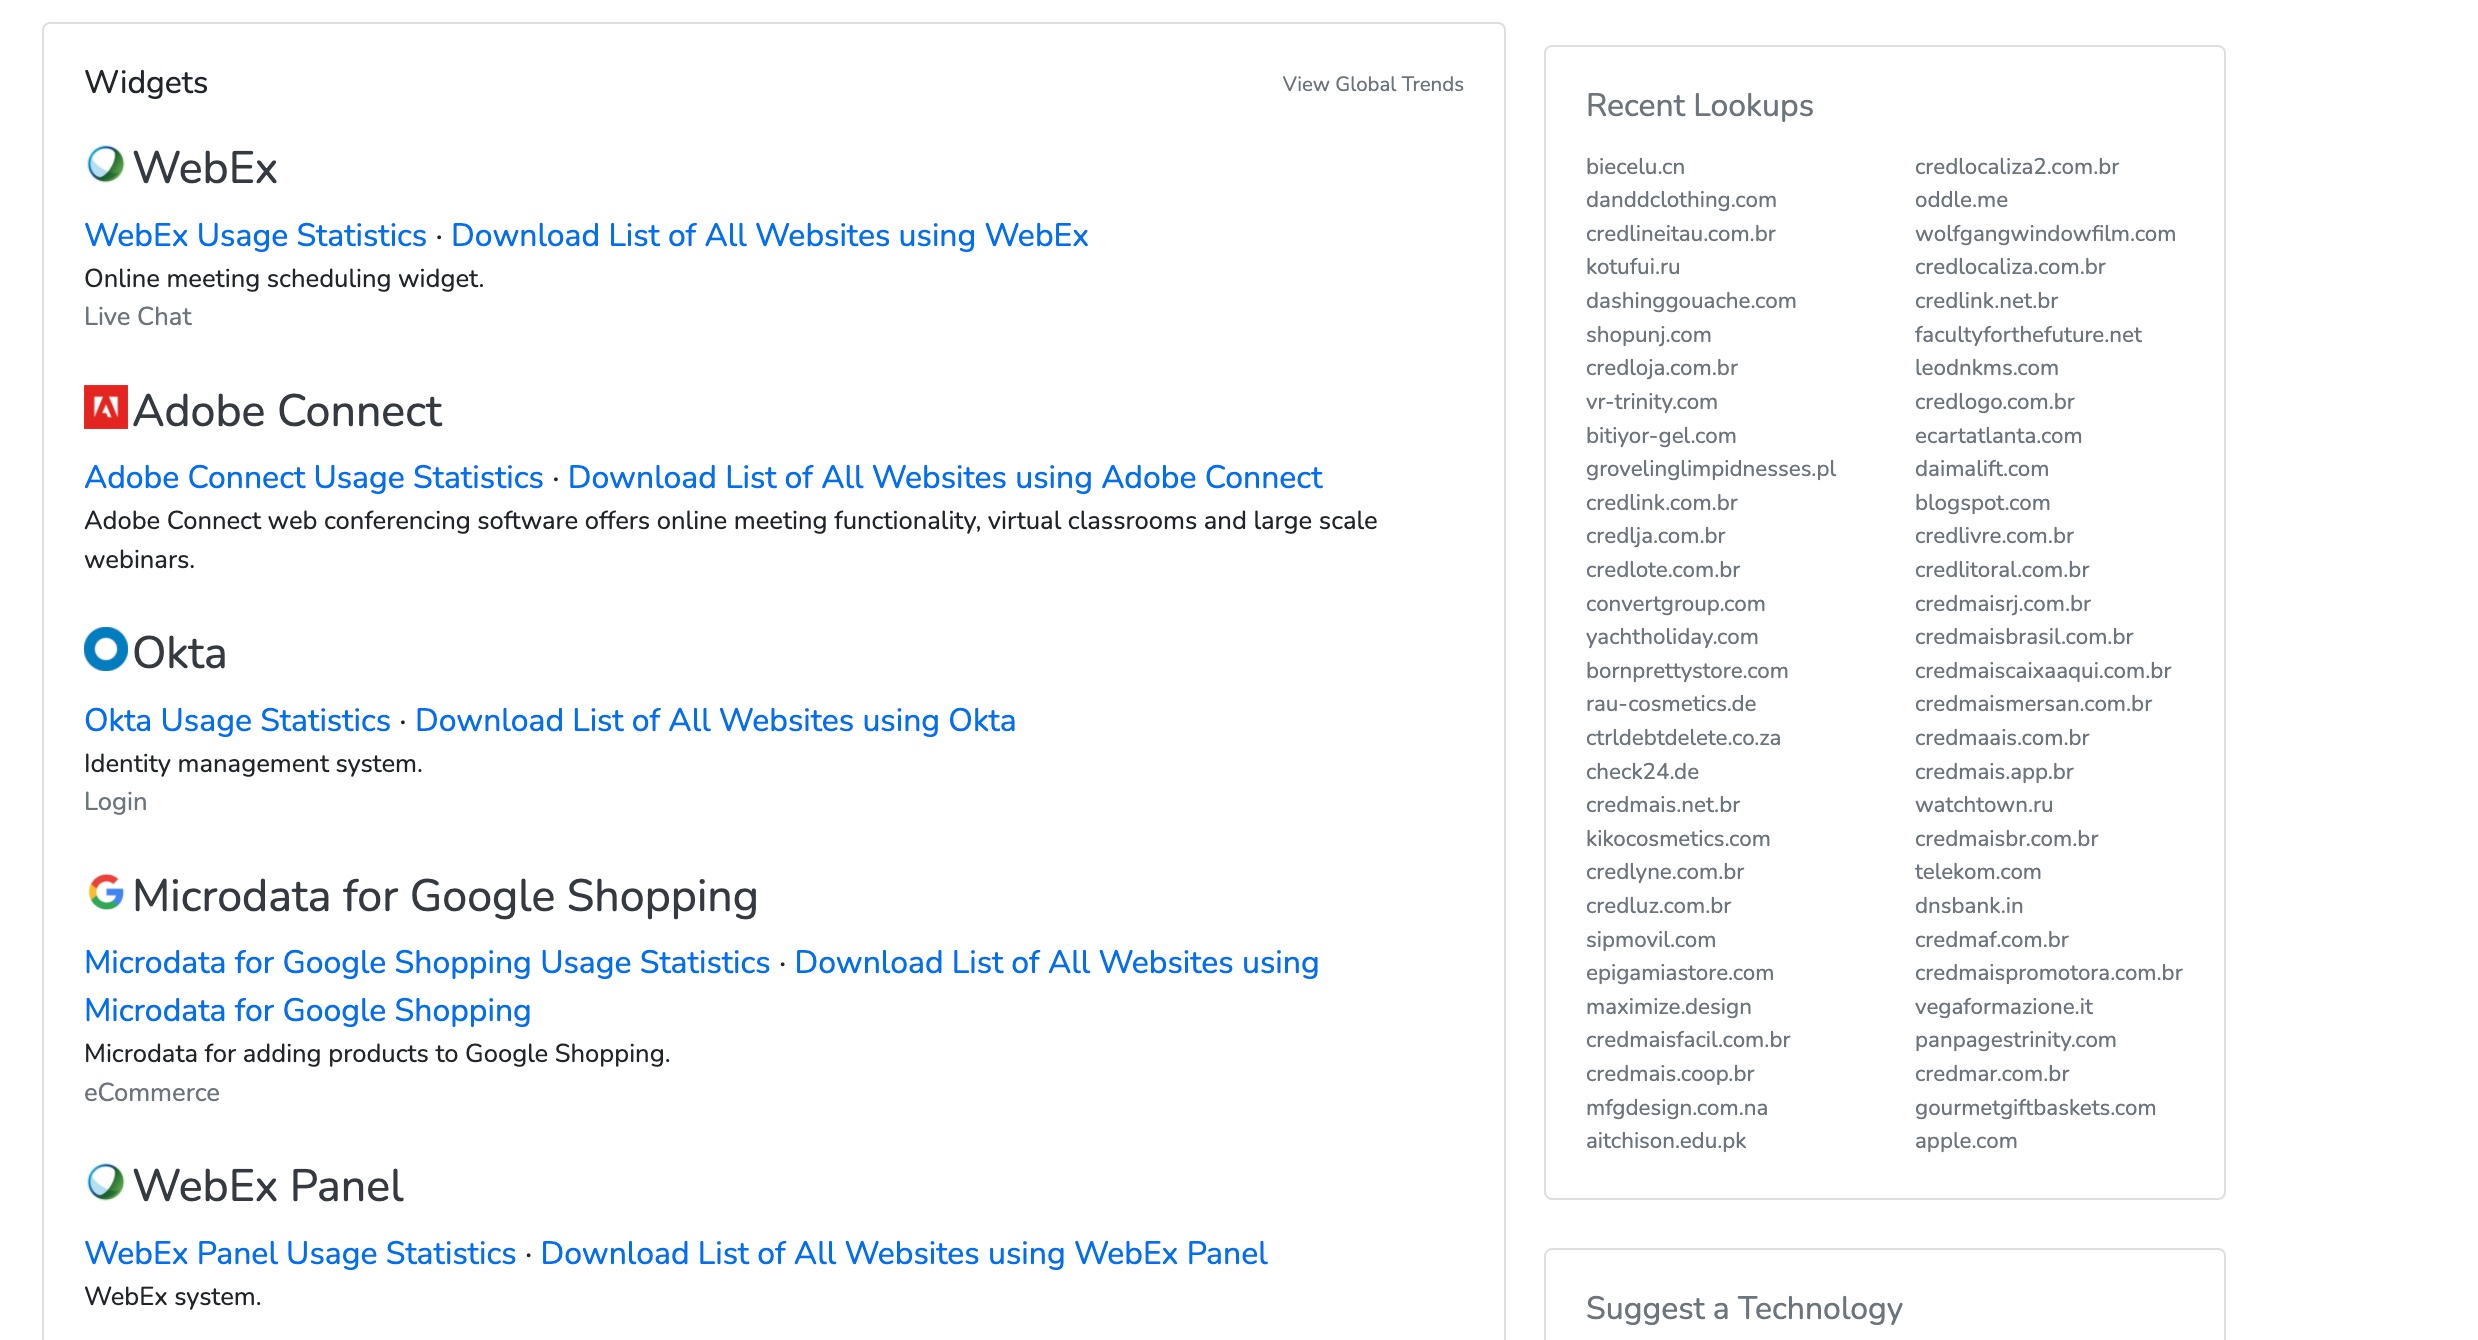Download list of websites using WebEx
Screen dimensions: 2478x1340
[769, 235]
